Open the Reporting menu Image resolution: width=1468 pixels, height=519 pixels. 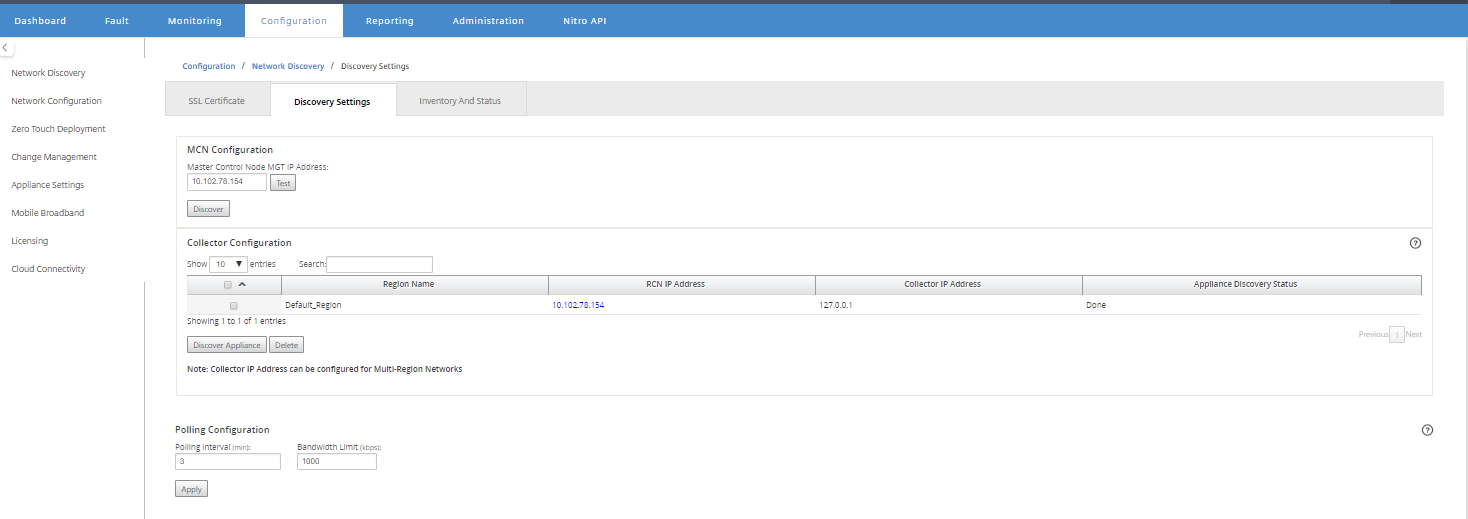point(390,21)
